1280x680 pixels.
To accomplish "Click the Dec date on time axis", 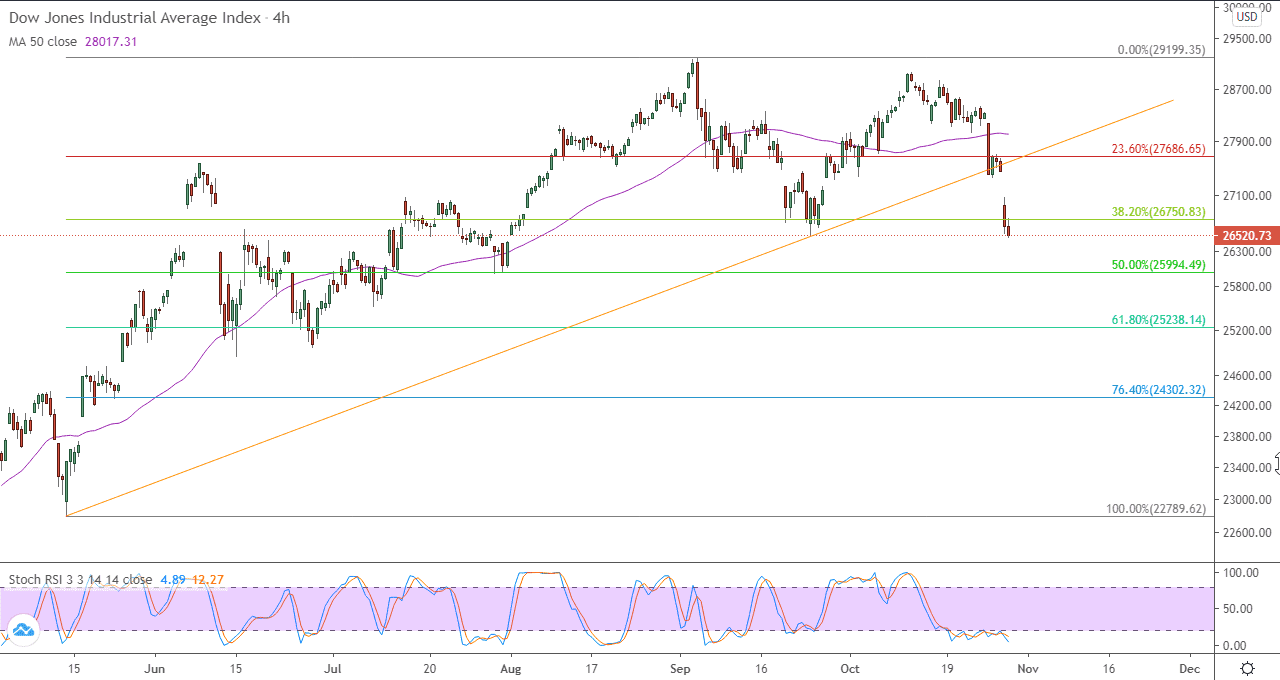I will pyautogui.click(x=1189, y=667).
